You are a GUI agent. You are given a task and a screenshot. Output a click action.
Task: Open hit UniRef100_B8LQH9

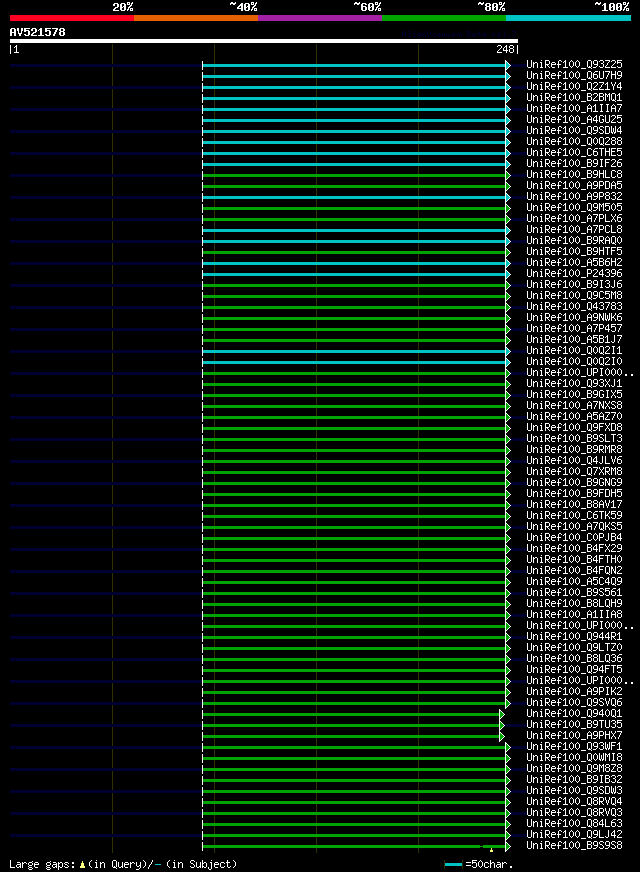pyautogui.click(x=574, y=604)
